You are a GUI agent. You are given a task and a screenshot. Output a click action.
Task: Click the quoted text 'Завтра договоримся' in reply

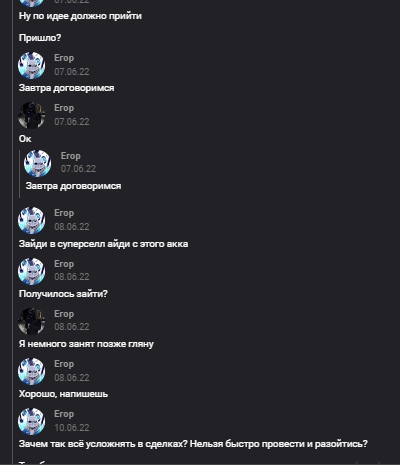coord(73,186)
